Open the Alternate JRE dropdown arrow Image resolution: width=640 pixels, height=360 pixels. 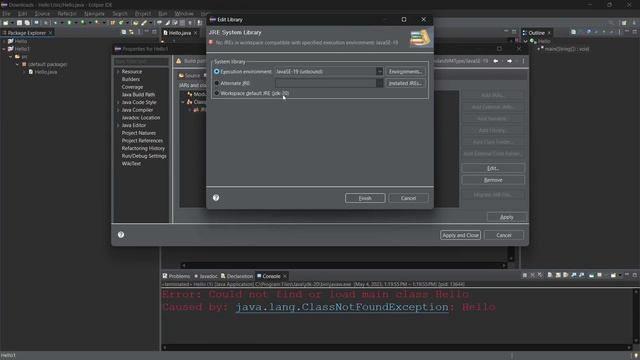pos(379,83)
